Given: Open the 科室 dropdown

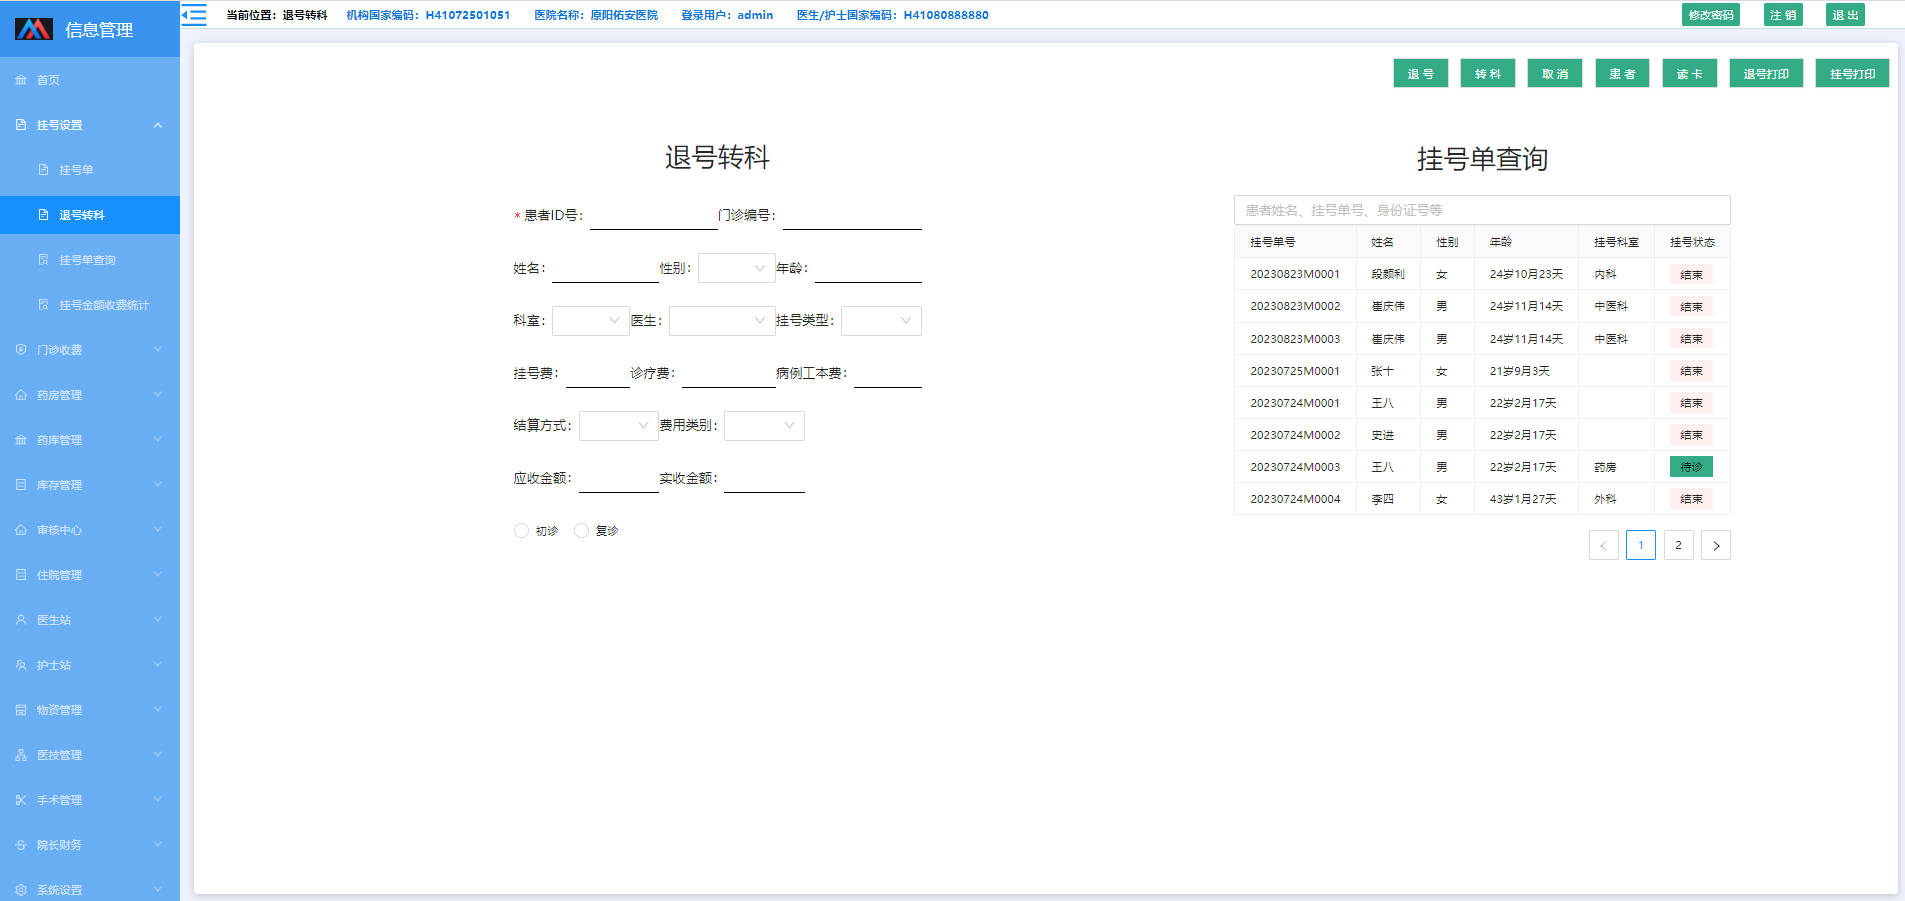Looking at the screenshot, I should pyautogui.click(x=591, y=321).
